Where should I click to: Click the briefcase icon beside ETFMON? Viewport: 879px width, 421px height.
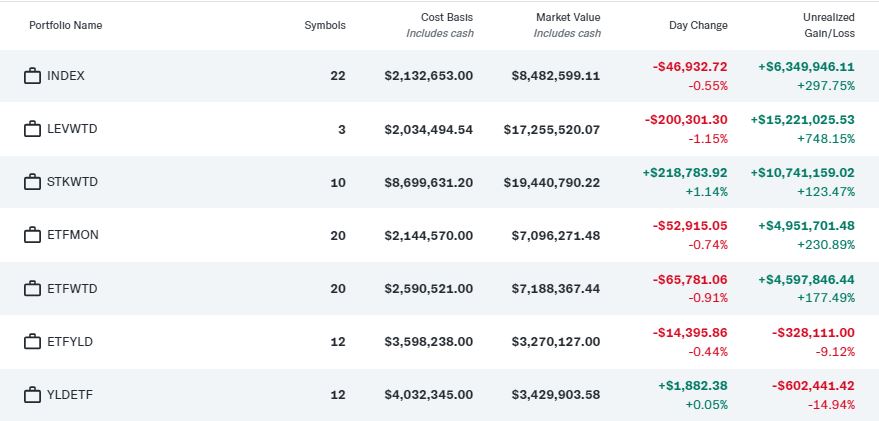tap(32, 235)
